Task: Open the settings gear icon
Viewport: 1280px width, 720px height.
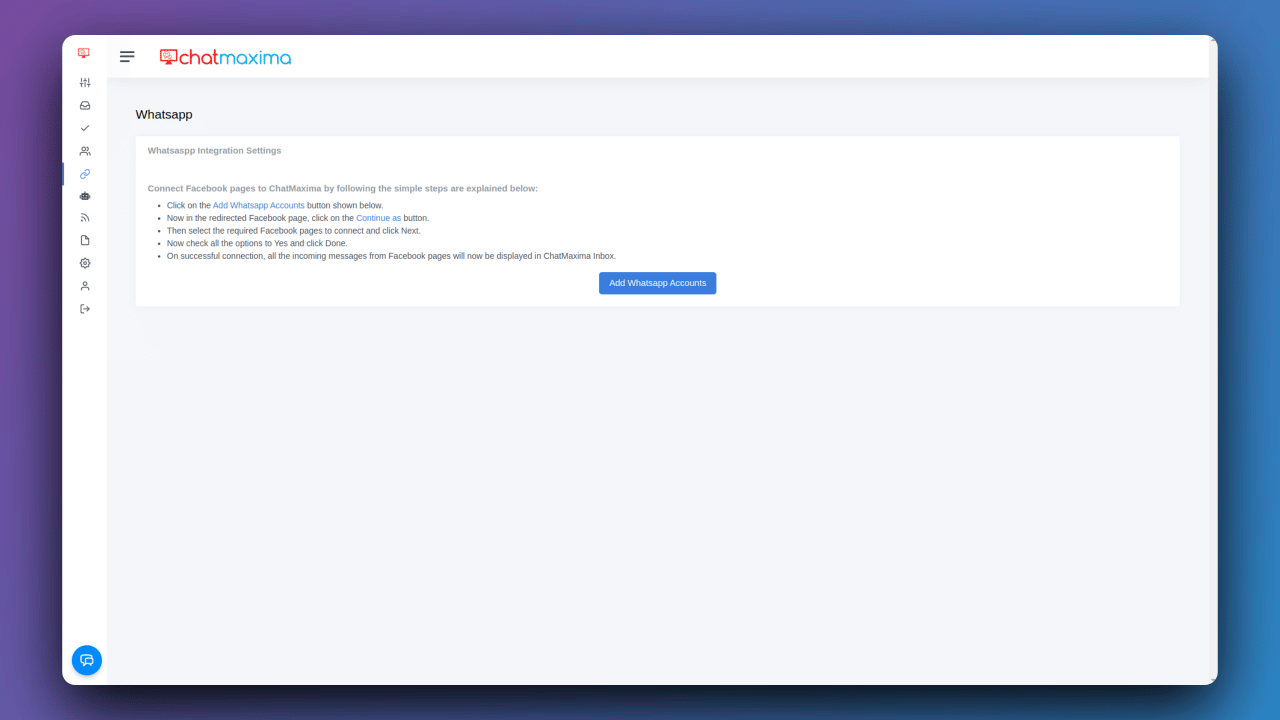Action: (x=85, y=263)
